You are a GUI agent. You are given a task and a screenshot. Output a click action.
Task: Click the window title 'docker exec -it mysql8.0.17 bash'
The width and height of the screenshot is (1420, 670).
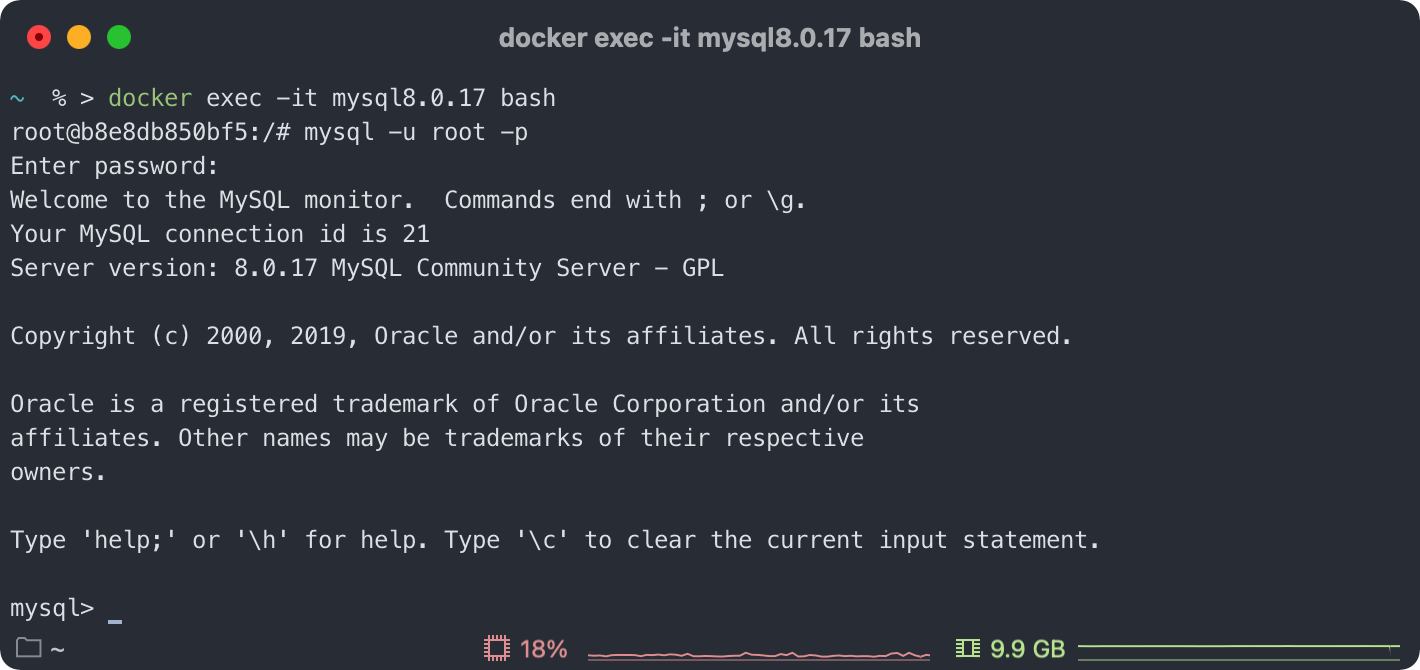710,38
